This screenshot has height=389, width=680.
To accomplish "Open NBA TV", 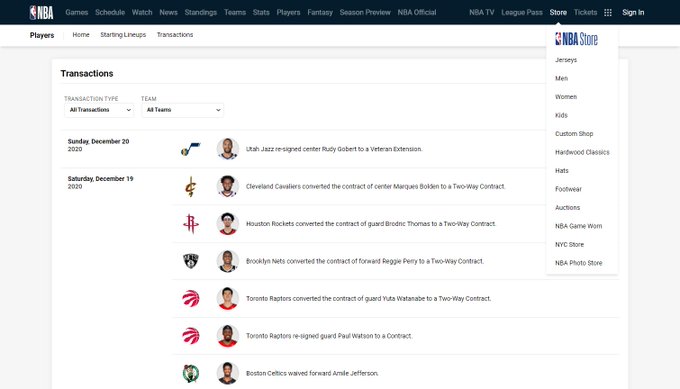I will [482, 13].
